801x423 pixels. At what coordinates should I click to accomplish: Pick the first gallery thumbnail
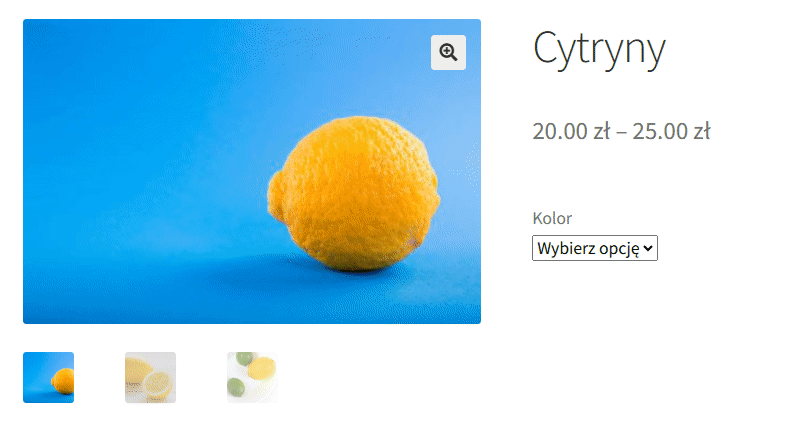coord(49,377)
